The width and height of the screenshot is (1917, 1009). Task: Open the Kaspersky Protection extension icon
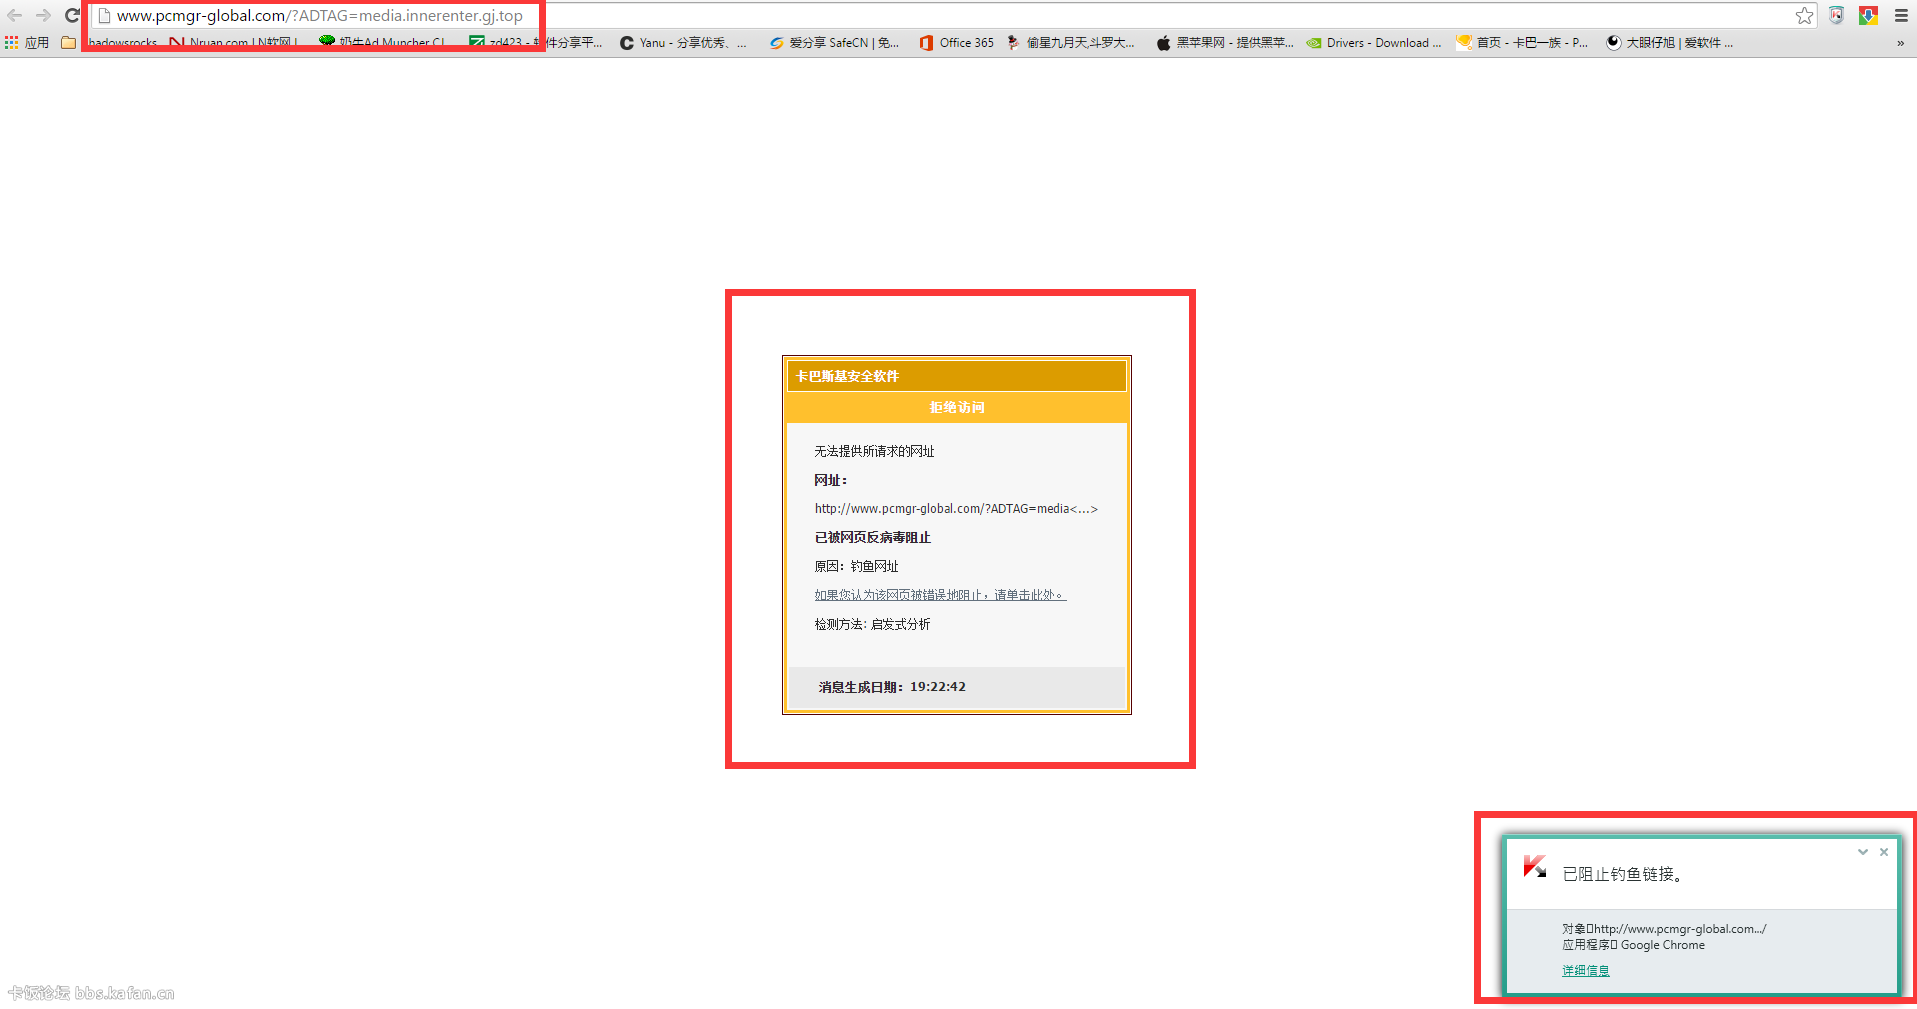point(1836,15)
